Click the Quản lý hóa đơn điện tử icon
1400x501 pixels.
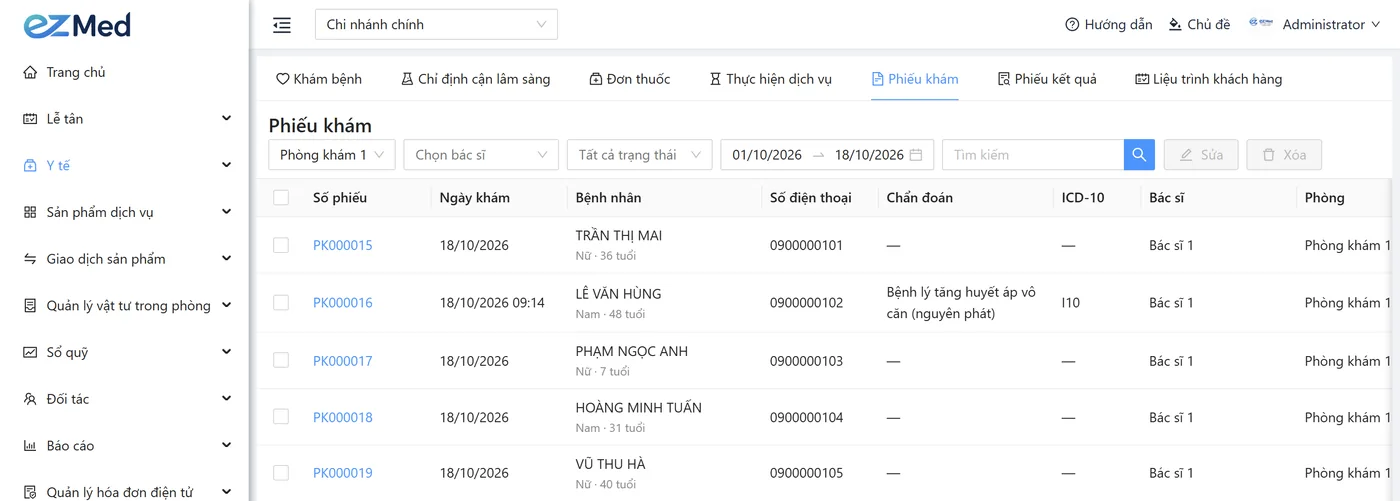30,492
